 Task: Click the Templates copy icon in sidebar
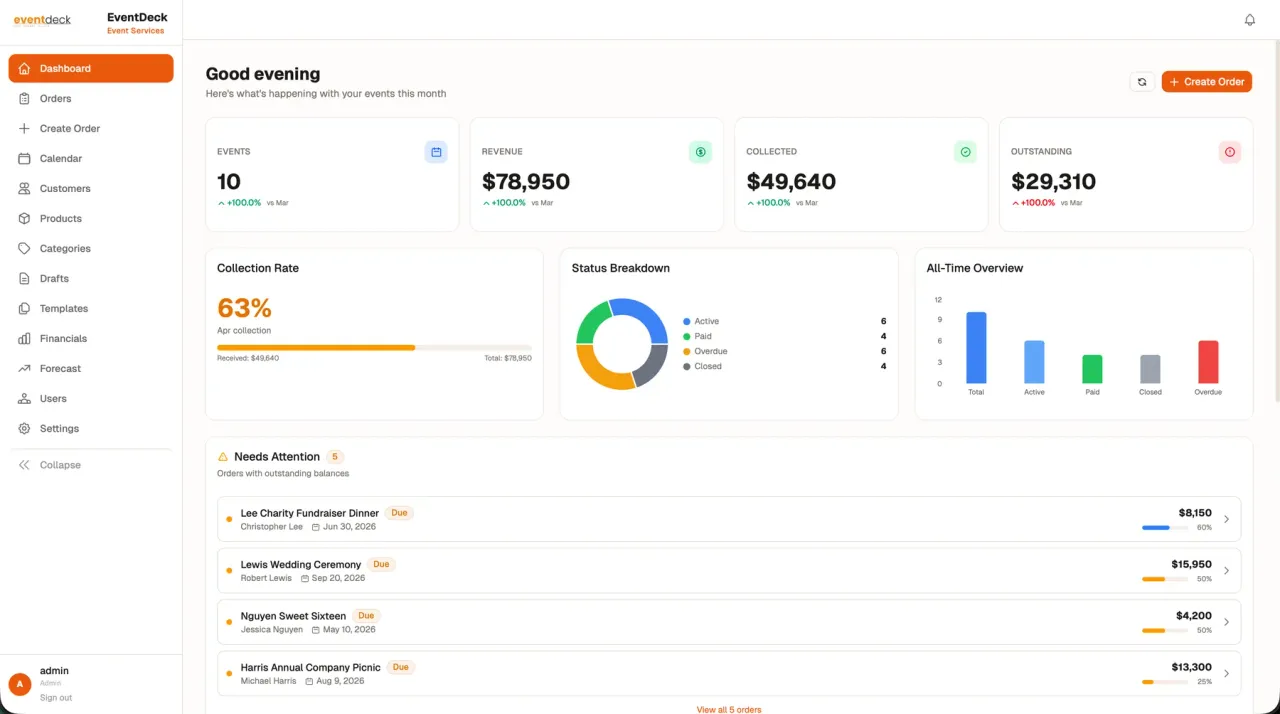[24, 309]
